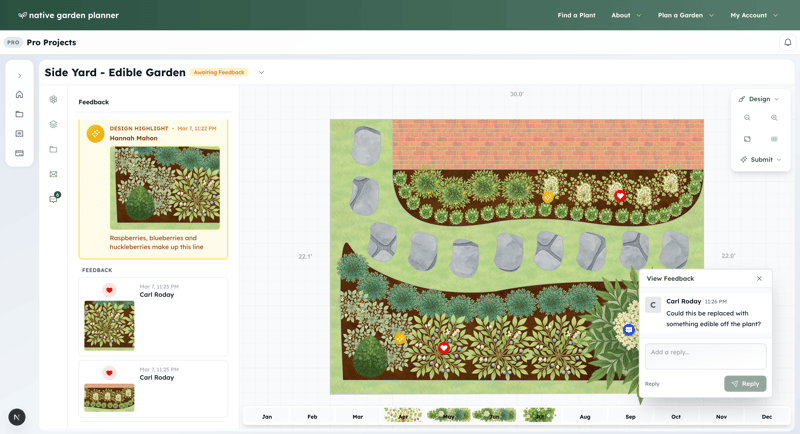Open the Design dropdown
This screenshot has width=800, height=434.
(x=758, y=99)
